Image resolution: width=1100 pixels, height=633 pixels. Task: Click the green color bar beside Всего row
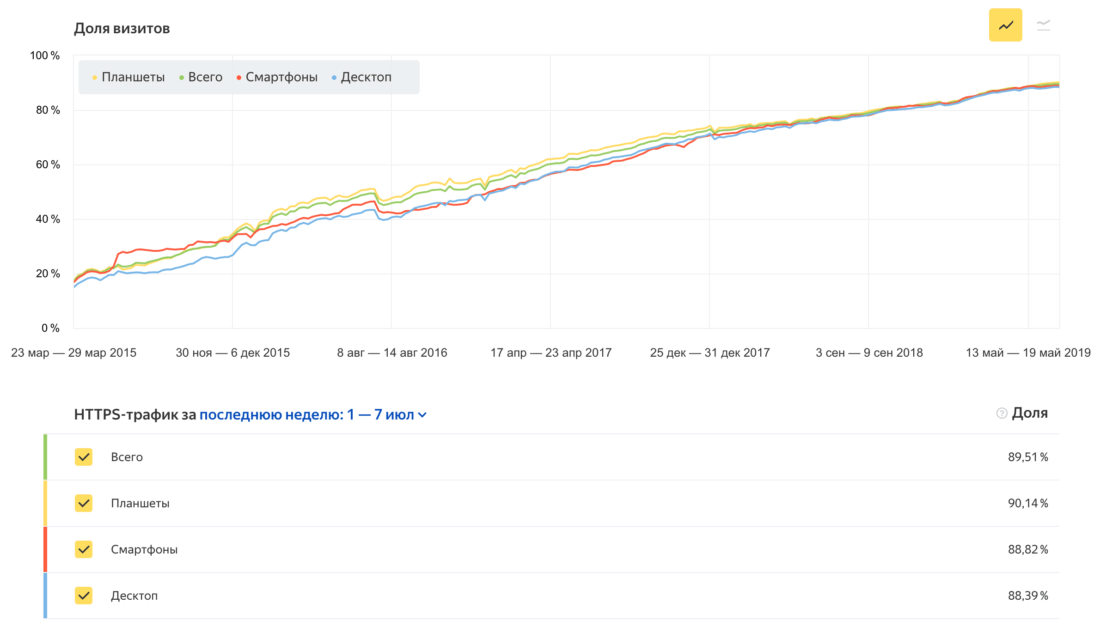pyautogui.click(x=46, y=457)
